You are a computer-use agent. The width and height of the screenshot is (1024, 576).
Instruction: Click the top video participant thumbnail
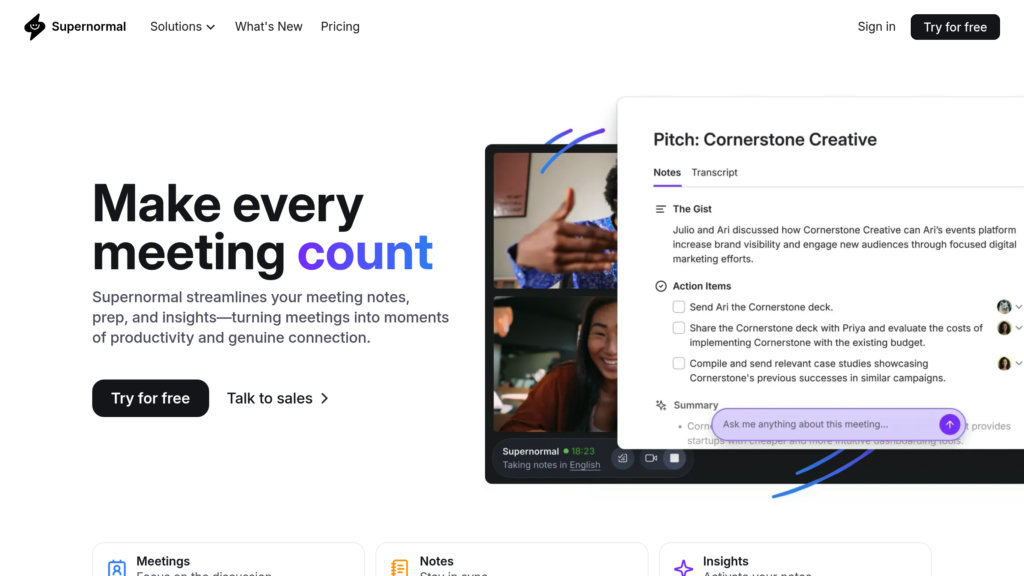[555, 220]
